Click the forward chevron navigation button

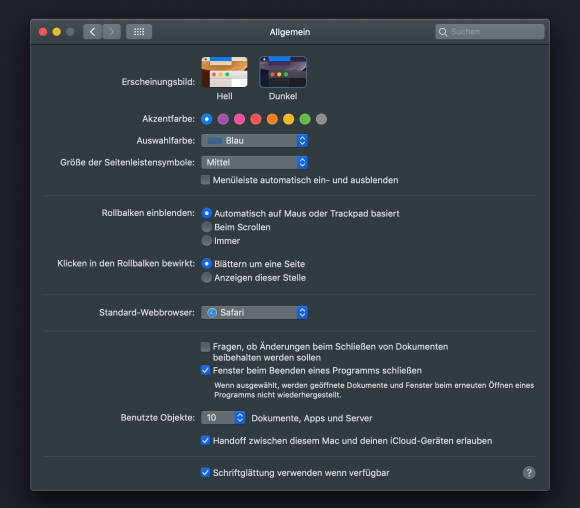coord(111,32)
